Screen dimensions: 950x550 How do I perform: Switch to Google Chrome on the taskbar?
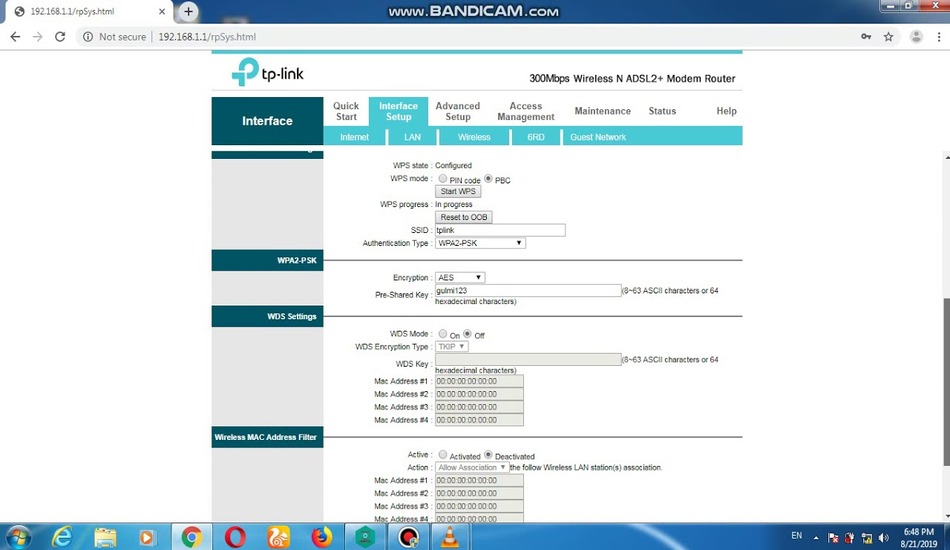point(191,537)
